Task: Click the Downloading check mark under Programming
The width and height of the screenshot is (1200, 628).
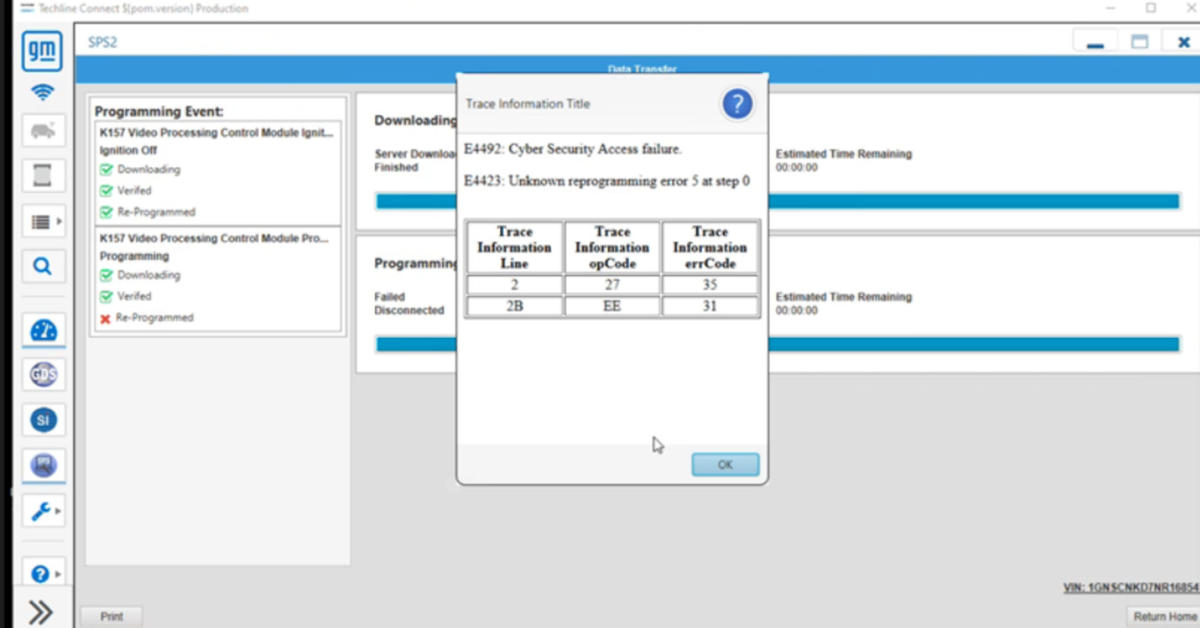Action: [x=106, y=275]
